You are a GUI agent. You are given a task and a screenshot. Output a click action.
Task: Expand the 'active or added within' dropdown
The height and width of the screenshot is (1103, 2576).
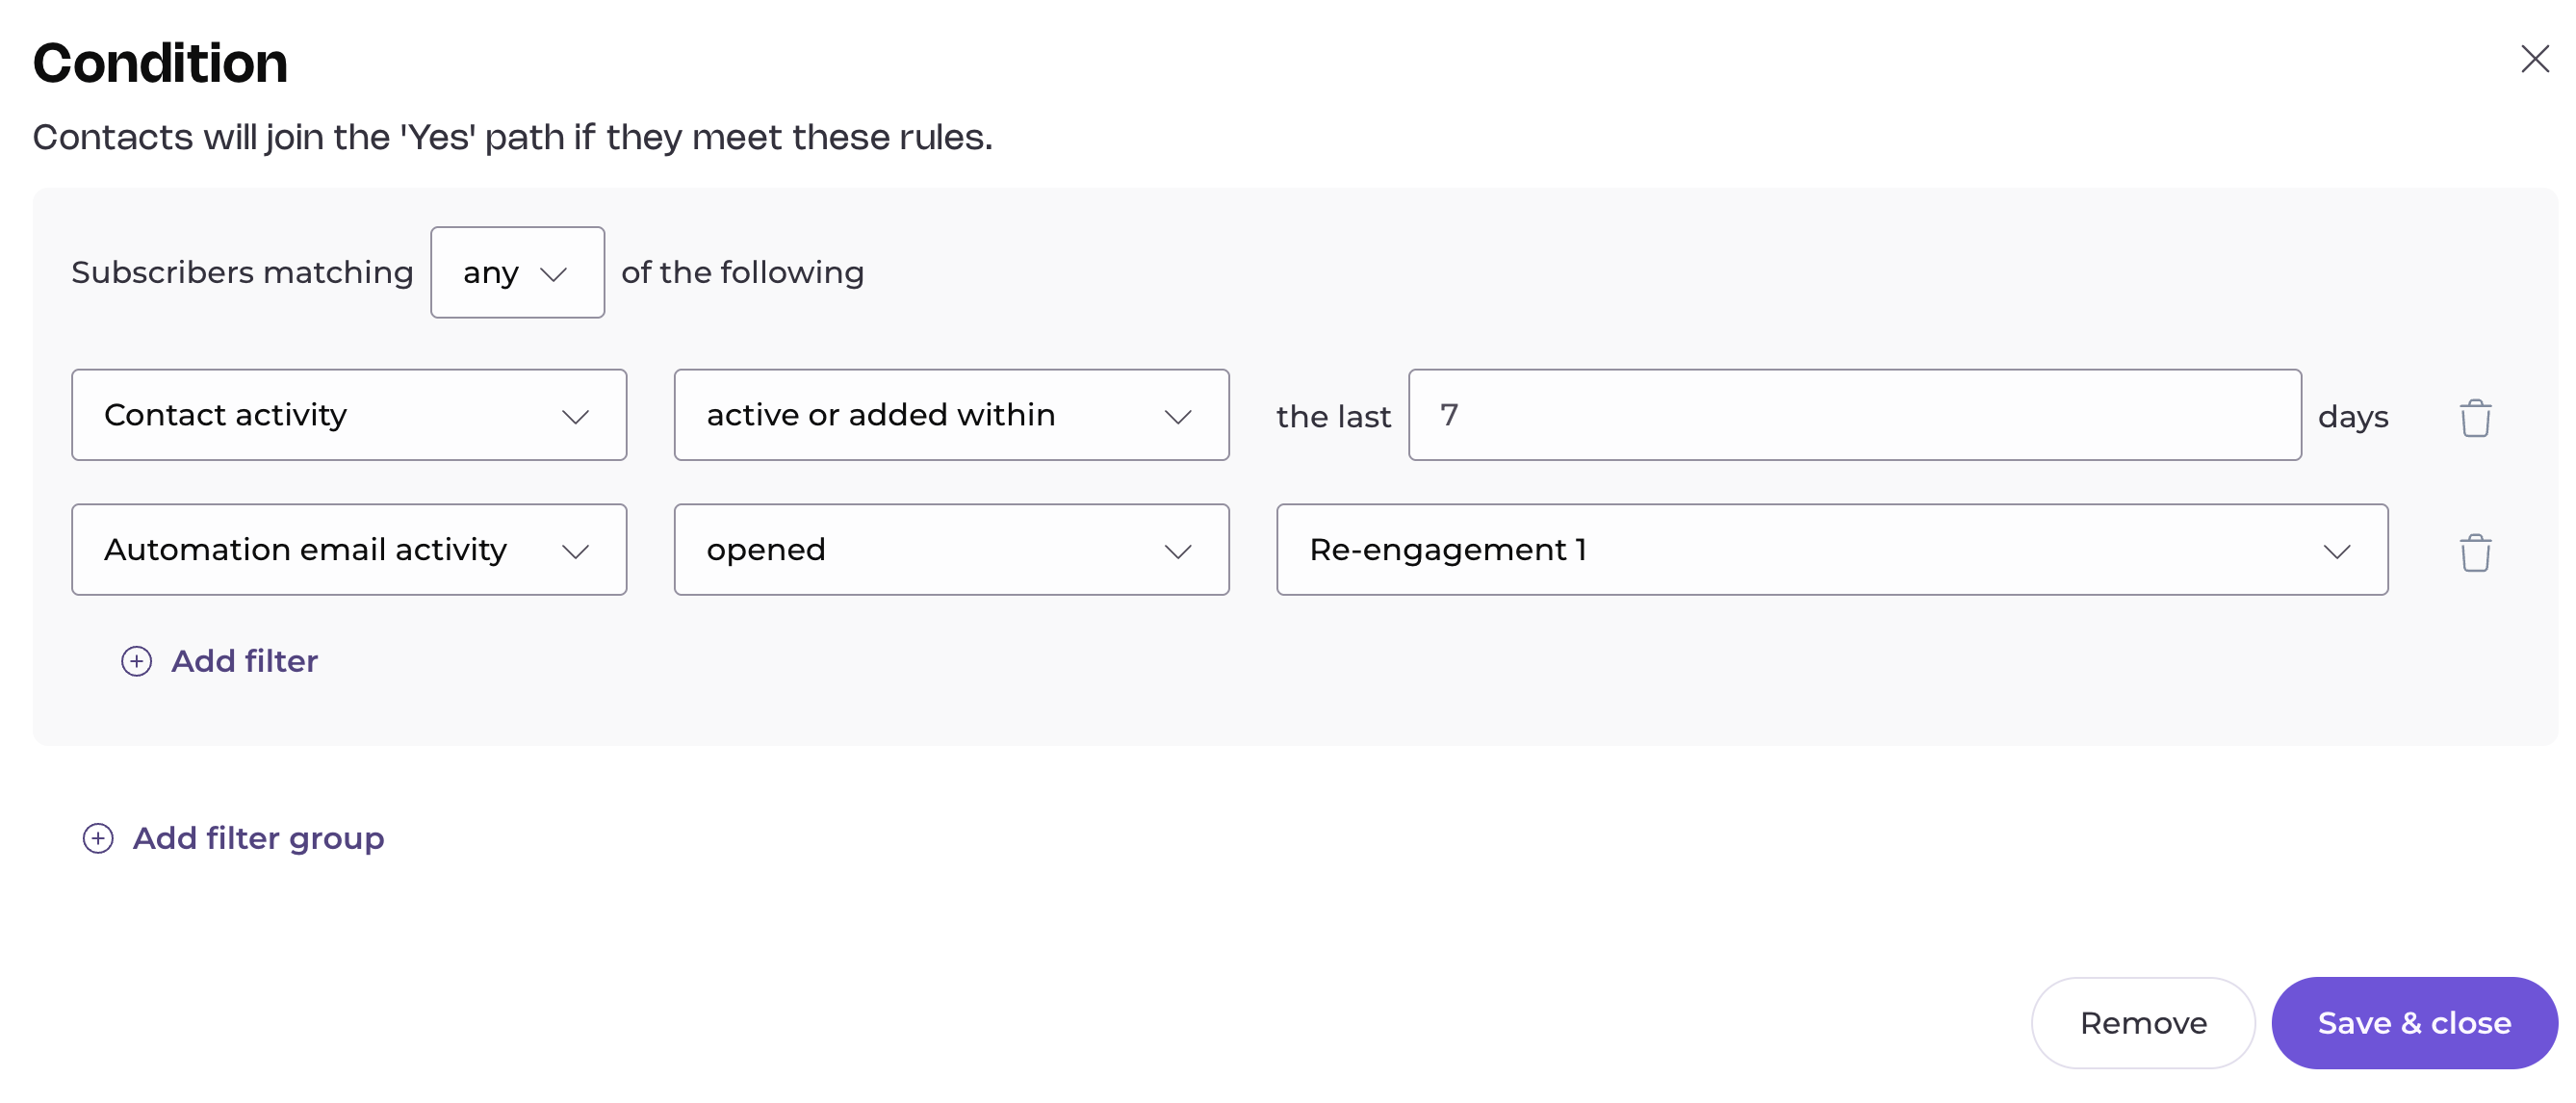pos(950,415)
